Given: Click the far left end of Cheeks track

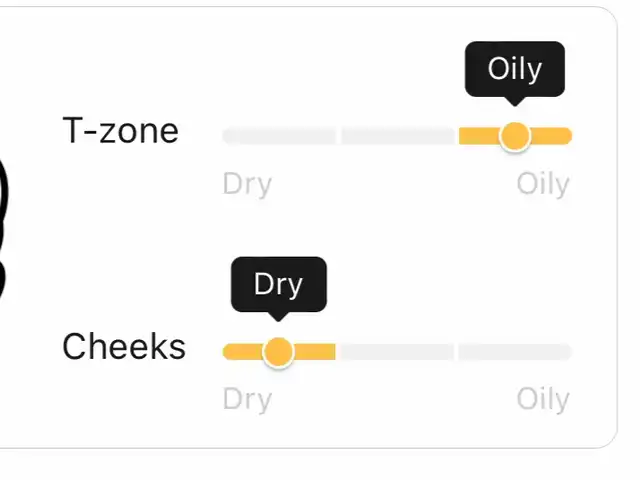Looking at the screenshot, I should coord(228,352).
